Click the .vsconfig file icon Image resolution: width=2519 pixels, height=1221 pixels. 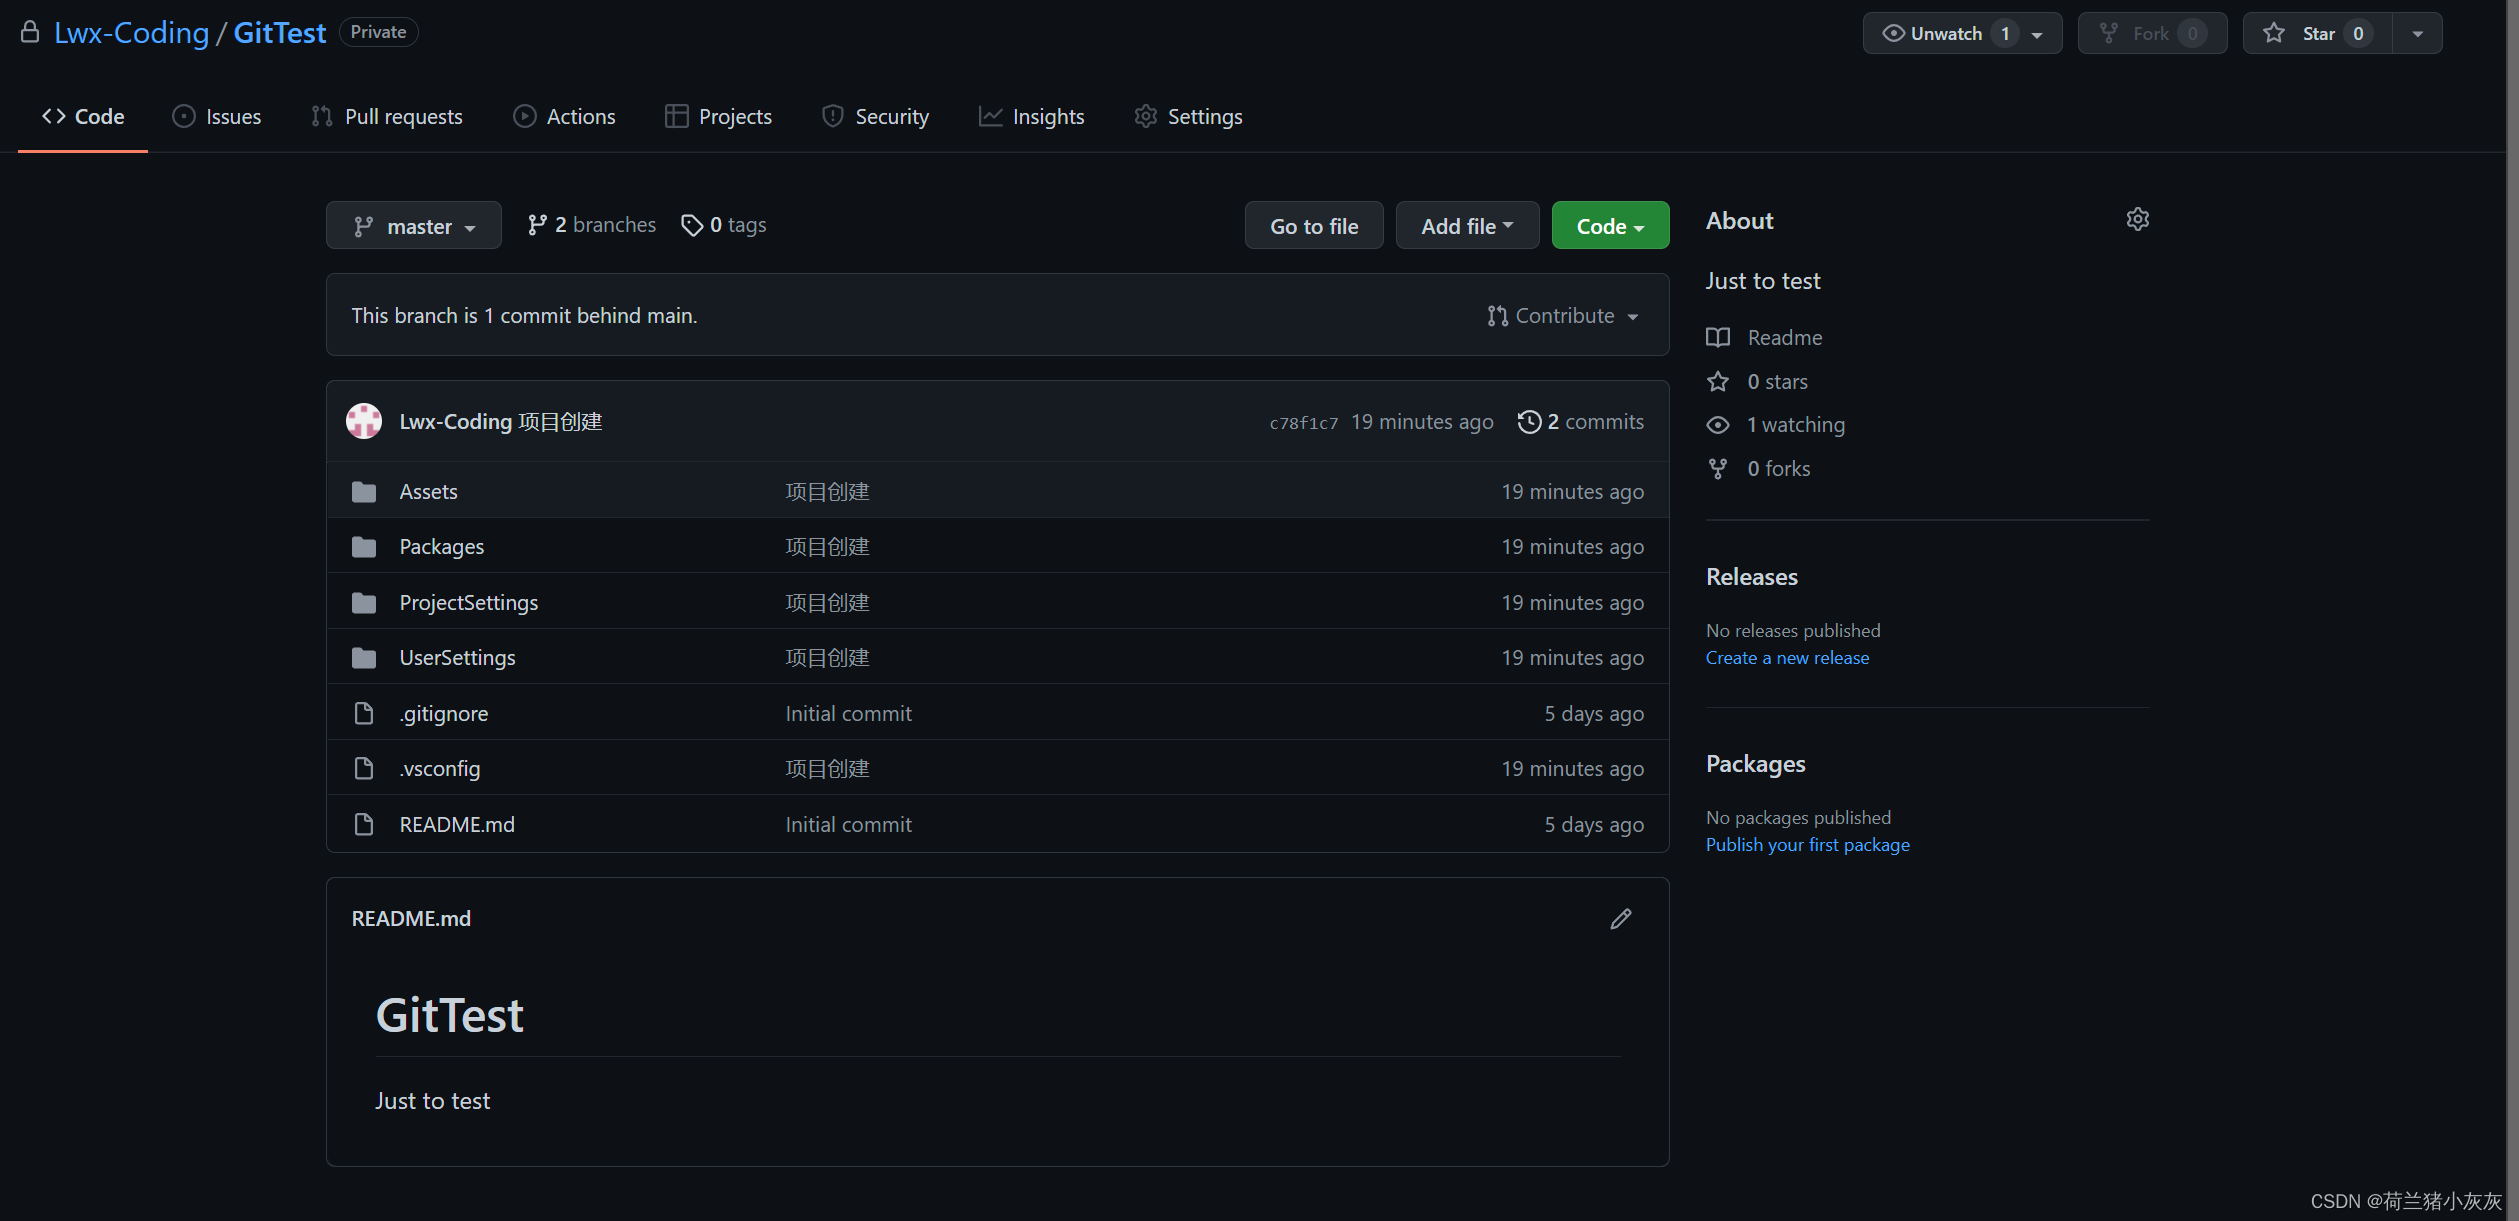pos(364,768)
